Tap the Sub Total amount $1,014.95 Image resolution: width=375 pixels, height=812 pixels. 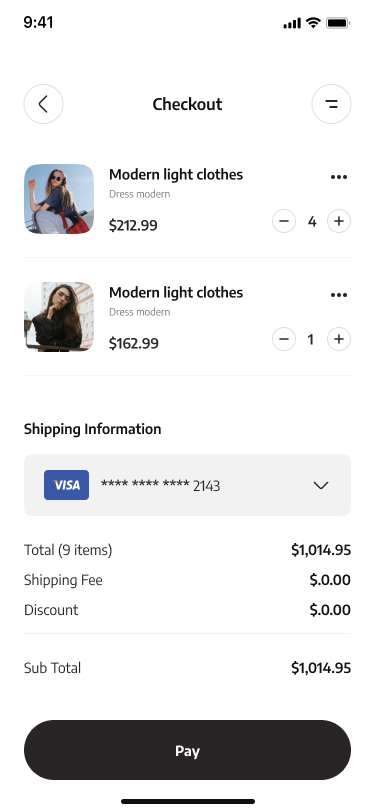(321, 668)
